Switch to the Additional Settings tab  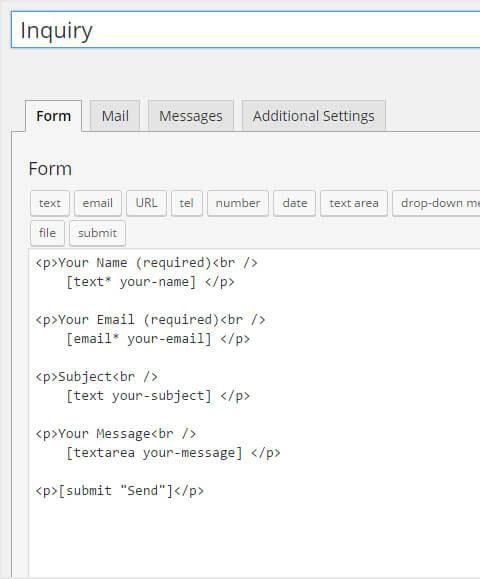(x=313, y=116)
